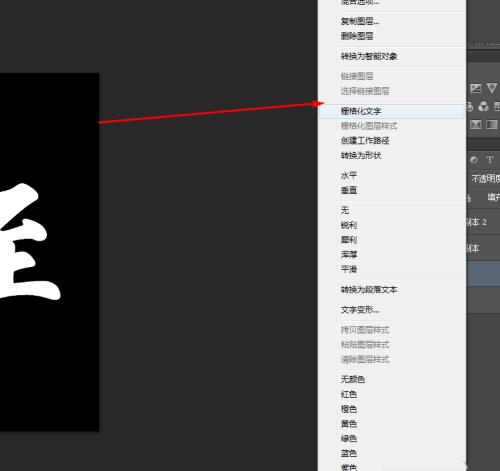Viewport: 500px width, 471px height.
Task: Label the layer 黄色
Action: point(349,424)
